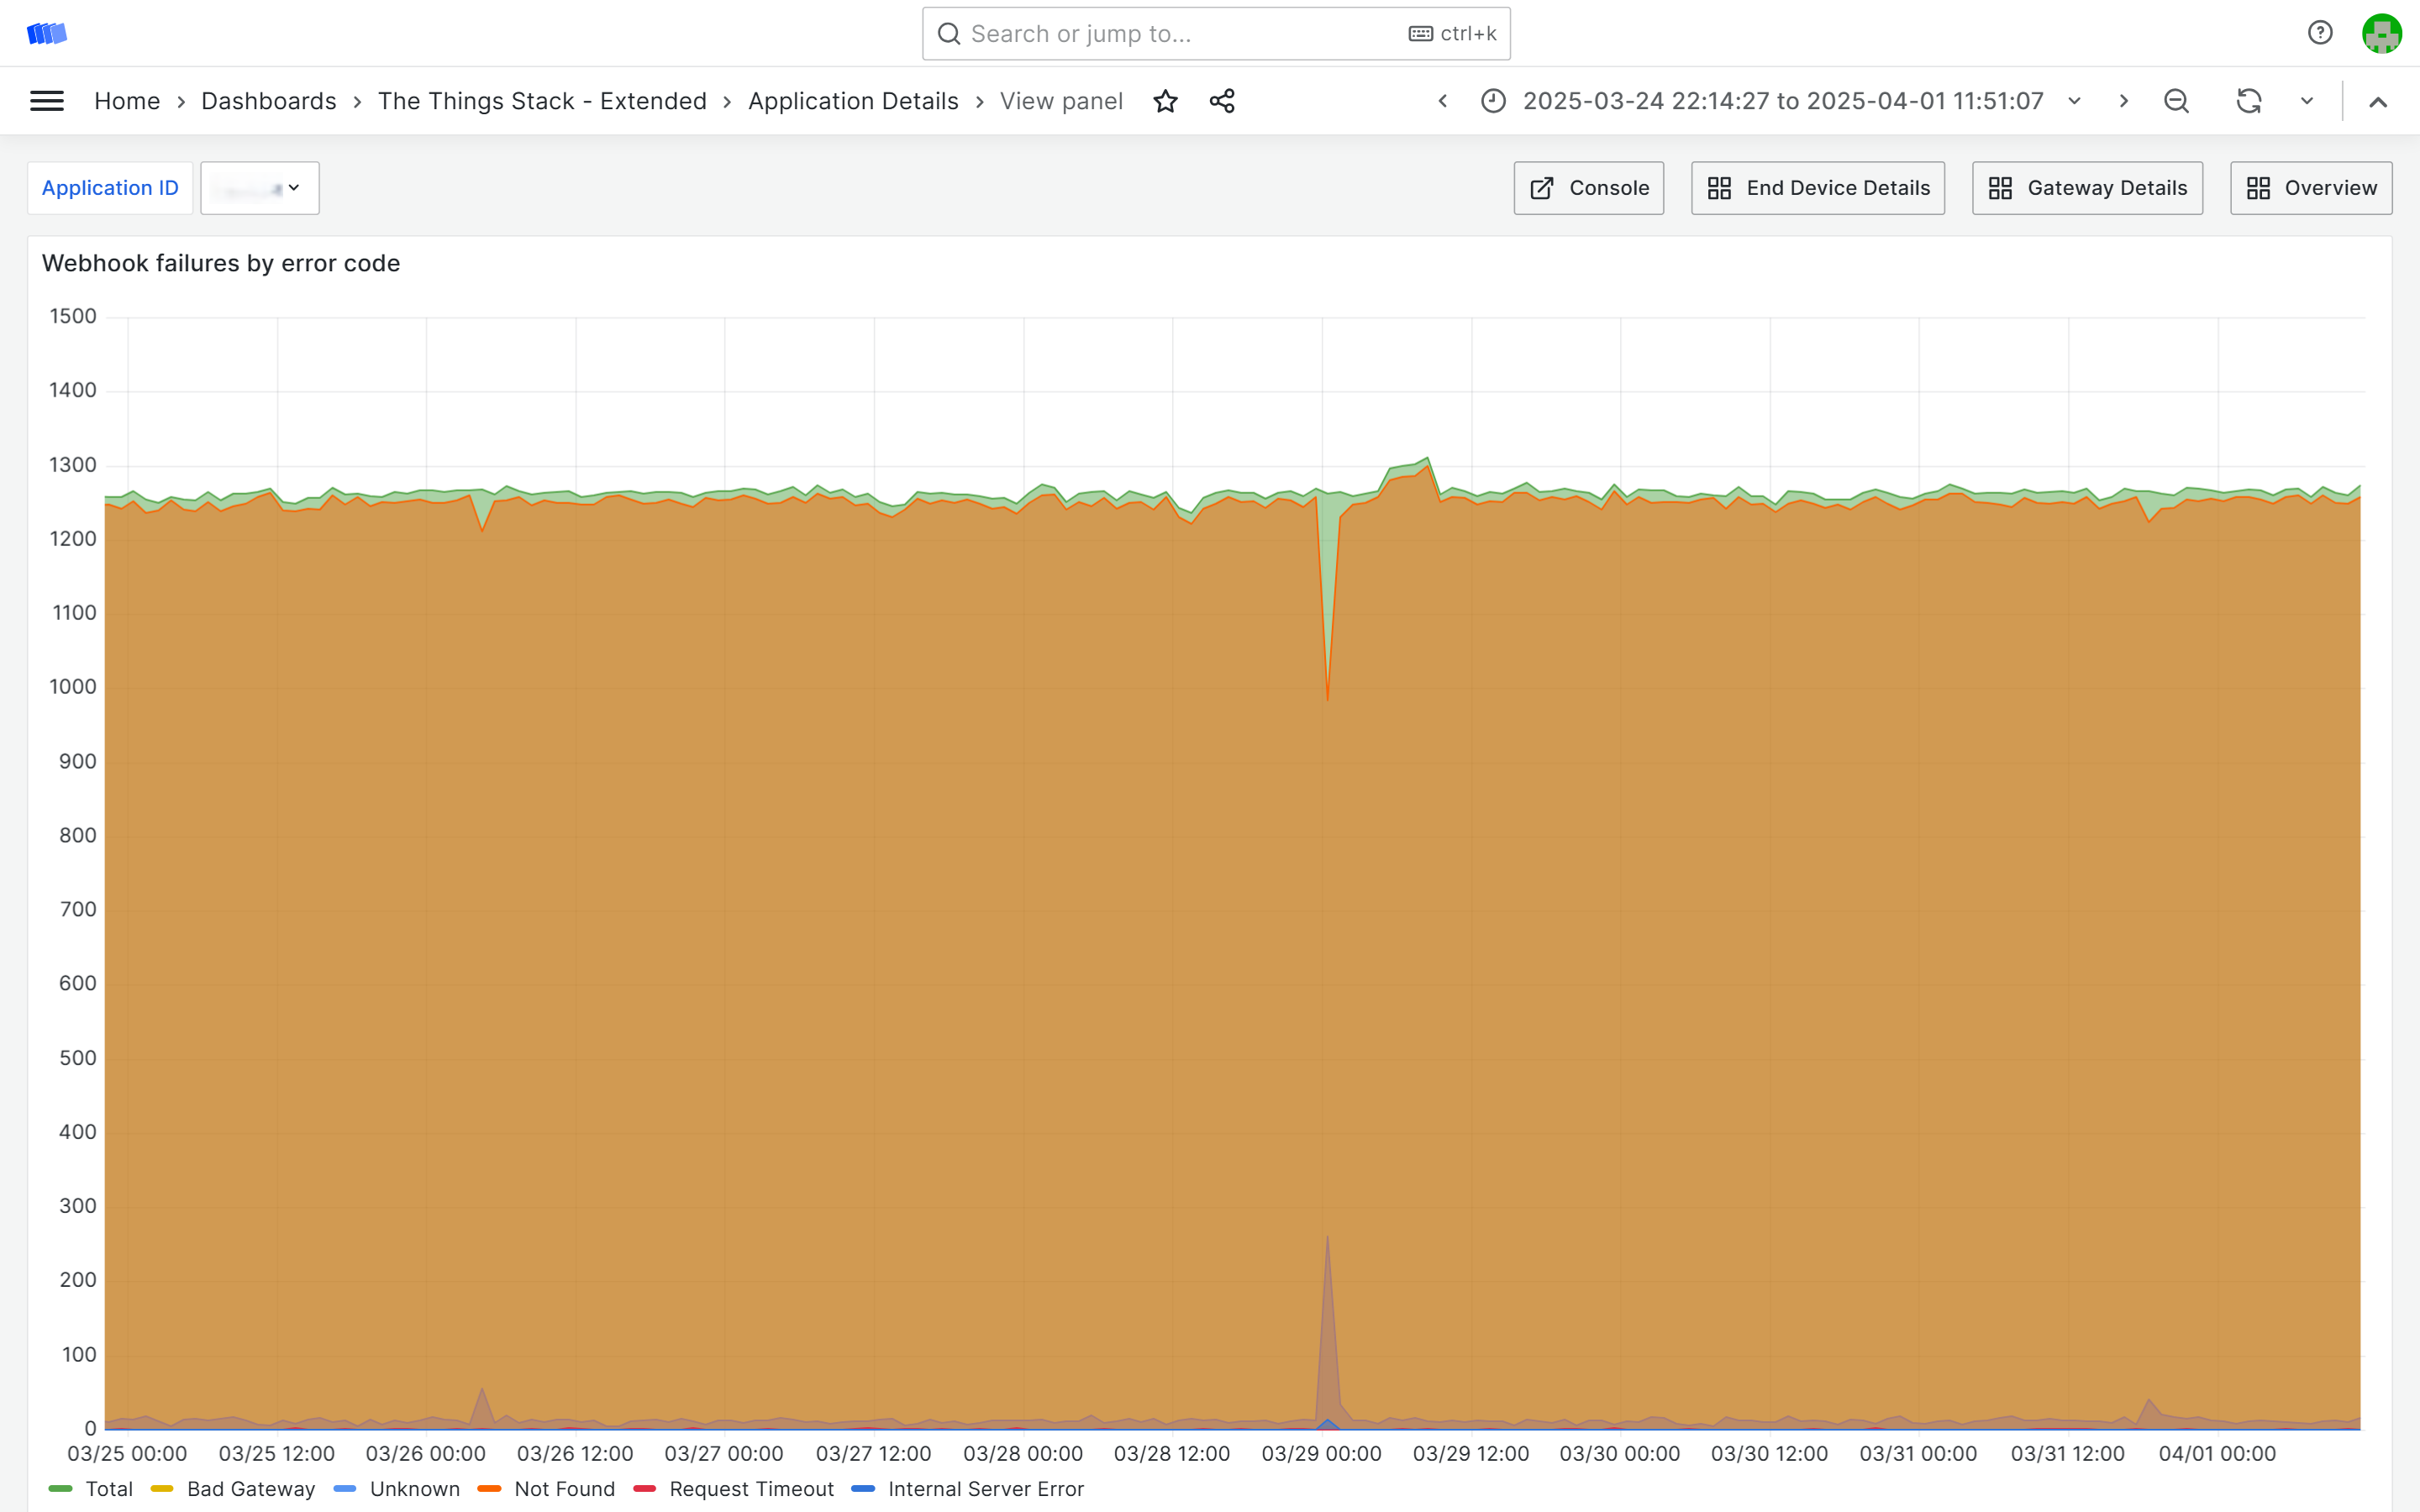Open the Console external link
The height and width of the screenshot is (1512, 2420).
tap(1588, 187)
